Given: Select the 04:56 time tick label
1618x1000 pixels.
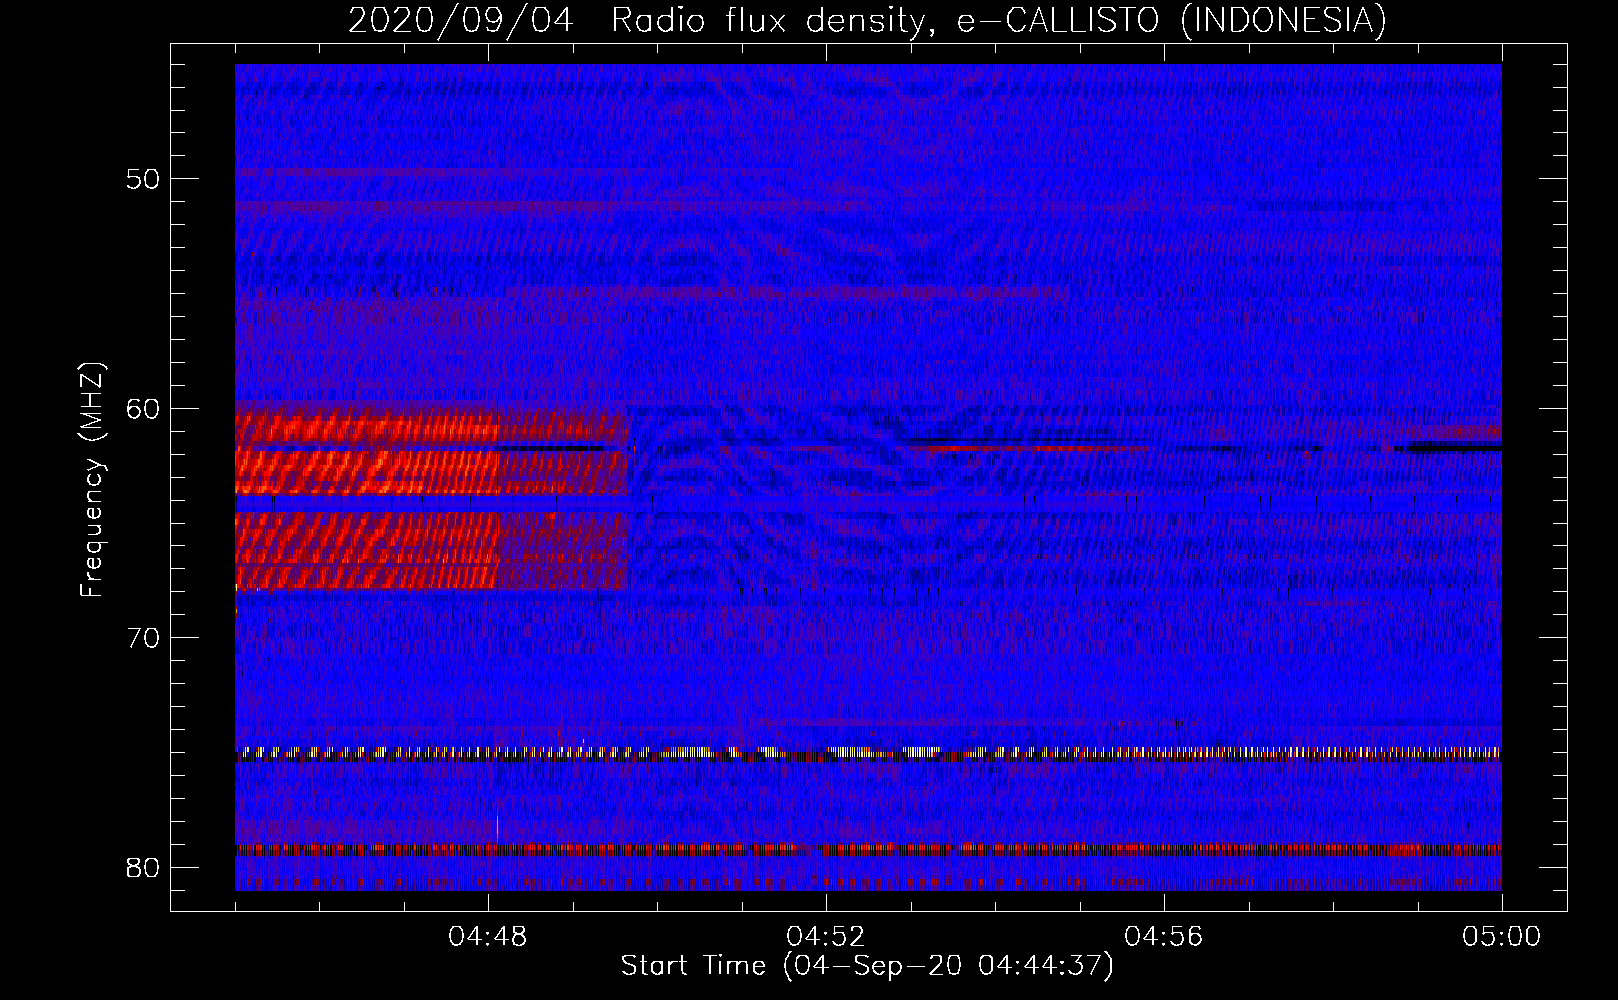Looking at the screenshot, I should (1164, 937).
